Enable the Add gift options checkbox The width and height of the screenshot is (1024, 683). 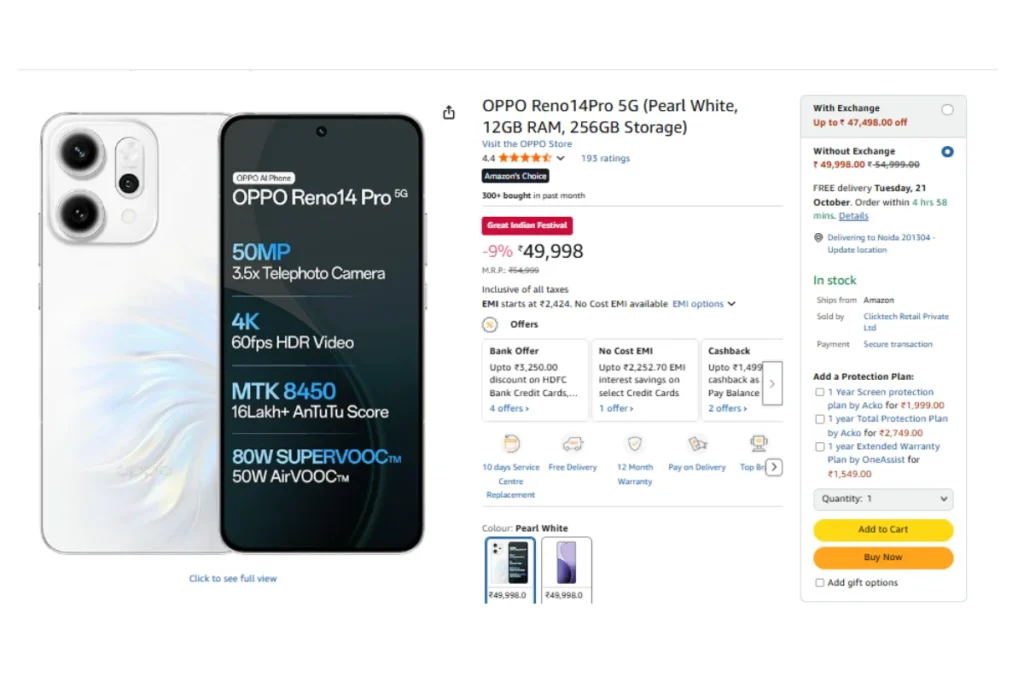tap(820, 582)
